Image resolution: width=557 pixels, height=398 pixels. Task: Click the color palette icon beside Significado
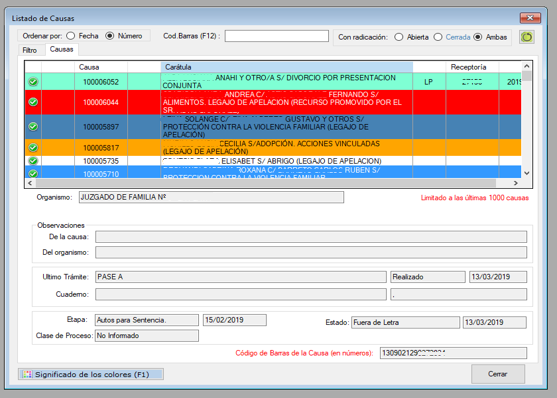point(27,374)
